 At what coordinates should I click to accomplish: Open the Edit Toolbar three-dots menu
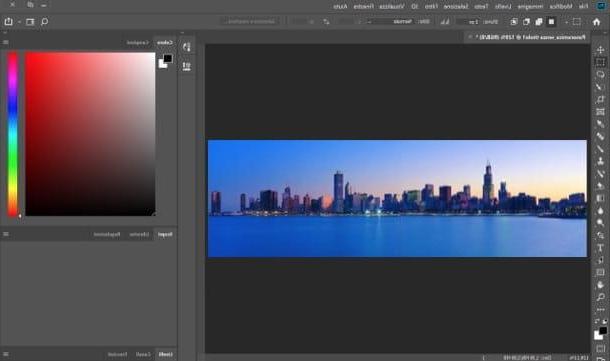[600, 310]
